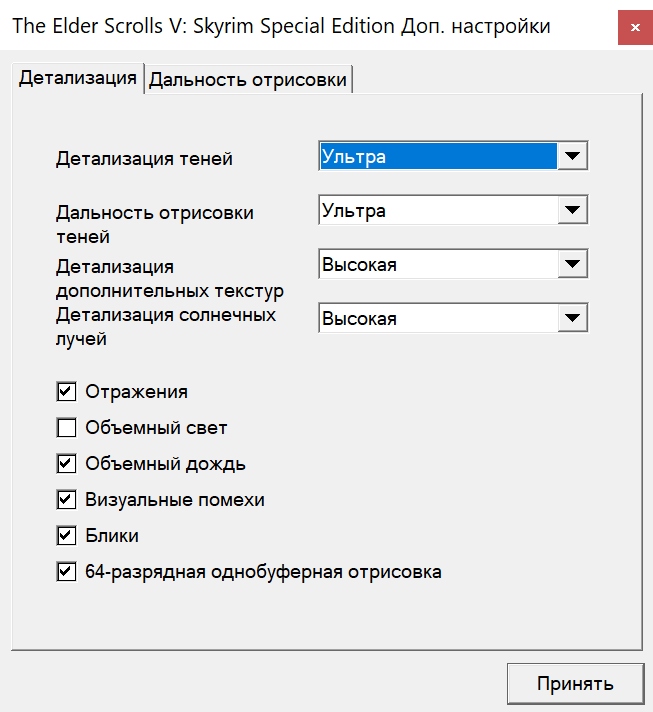The width and height of the screenshot is (653, 712).
Task: Toggle the Визуальные помехи checkbox
Action: [67, 500]
